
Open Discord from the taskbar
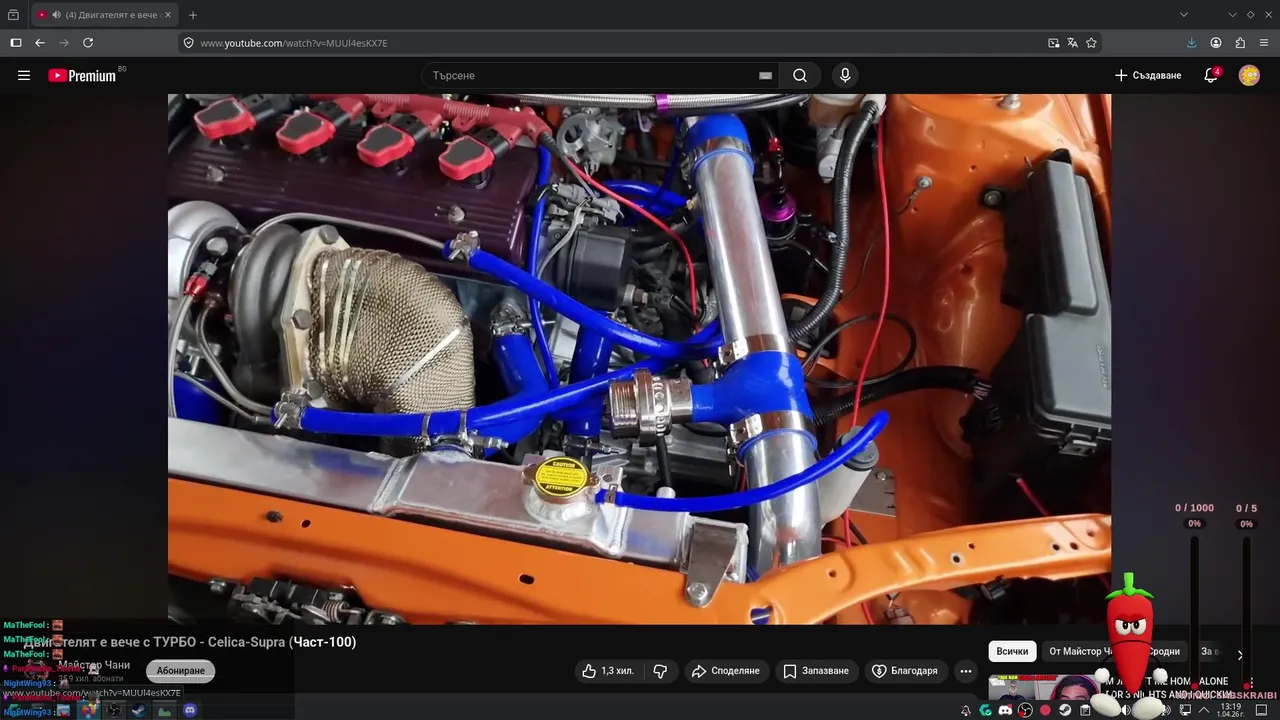pyautogui.click(x=190, y=710)
